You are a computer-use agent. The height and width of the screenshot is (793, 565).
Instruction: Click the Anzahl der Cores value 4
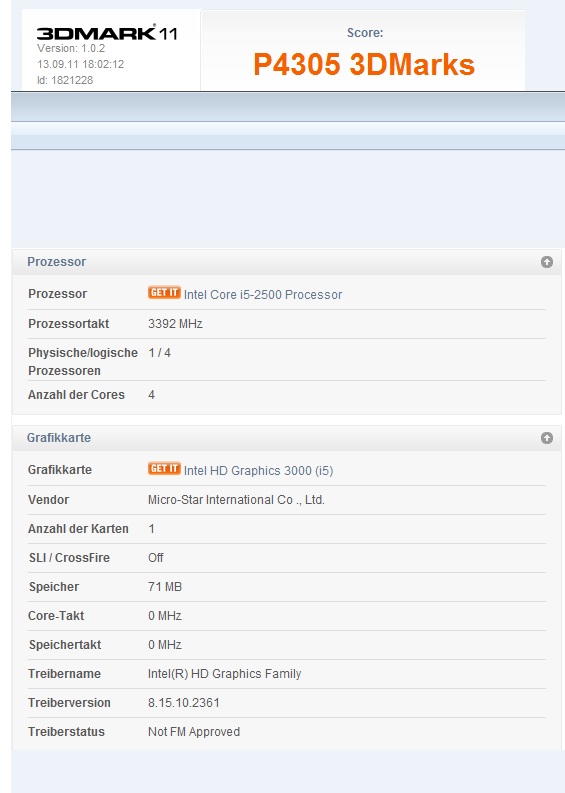pos(151,395)
